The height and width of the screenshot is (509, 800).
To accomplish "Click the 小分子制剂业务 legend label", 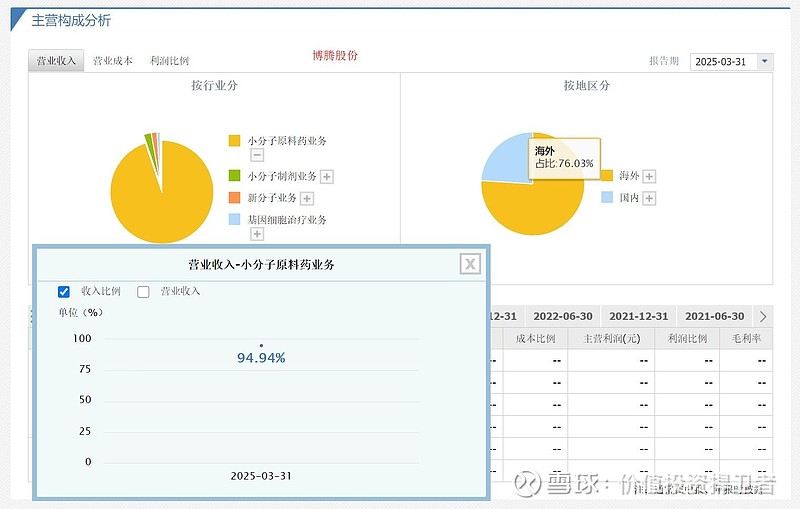I will click(282, 176).
